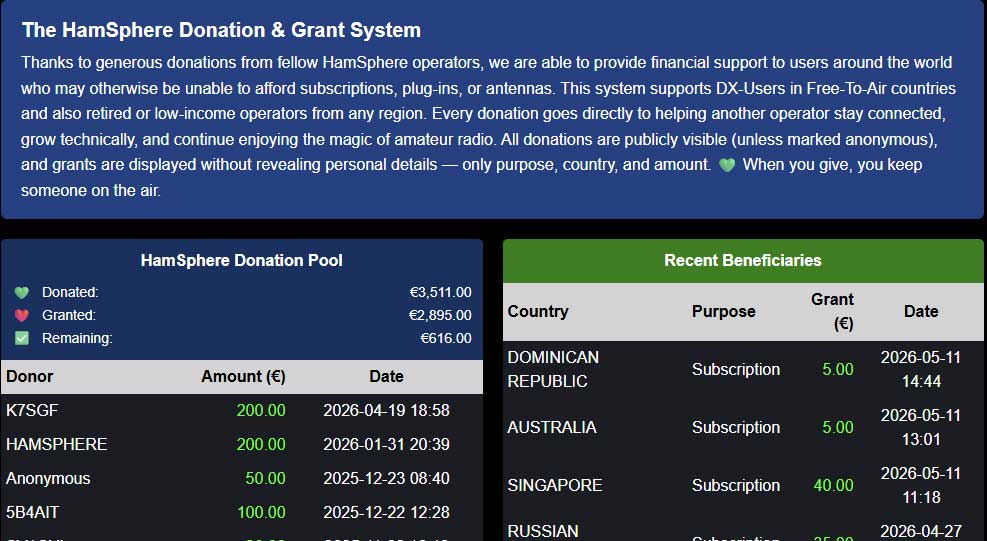Click SINGAPORE country cell

[x=555, y=486]
